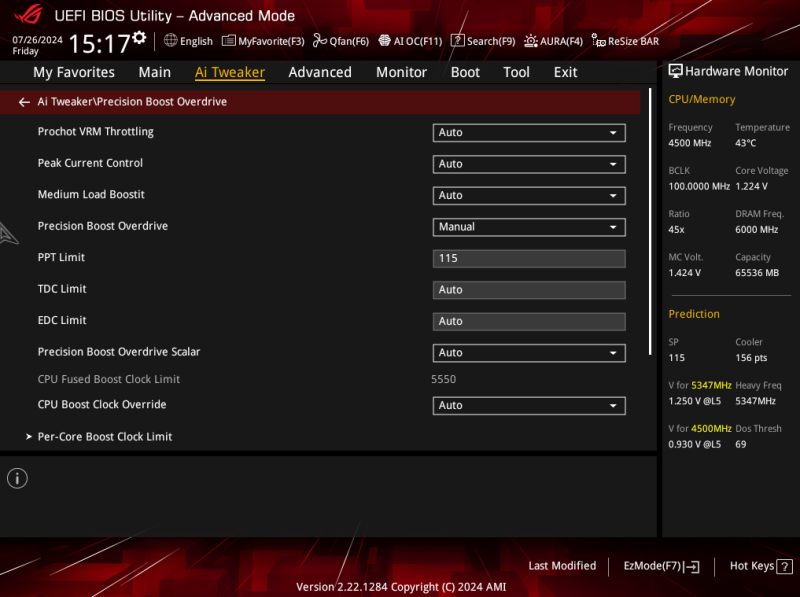Image resolution: width=800 pixels, height=597 pixels.
Task: Switch to Boot tab
Action: pos(465,72)
